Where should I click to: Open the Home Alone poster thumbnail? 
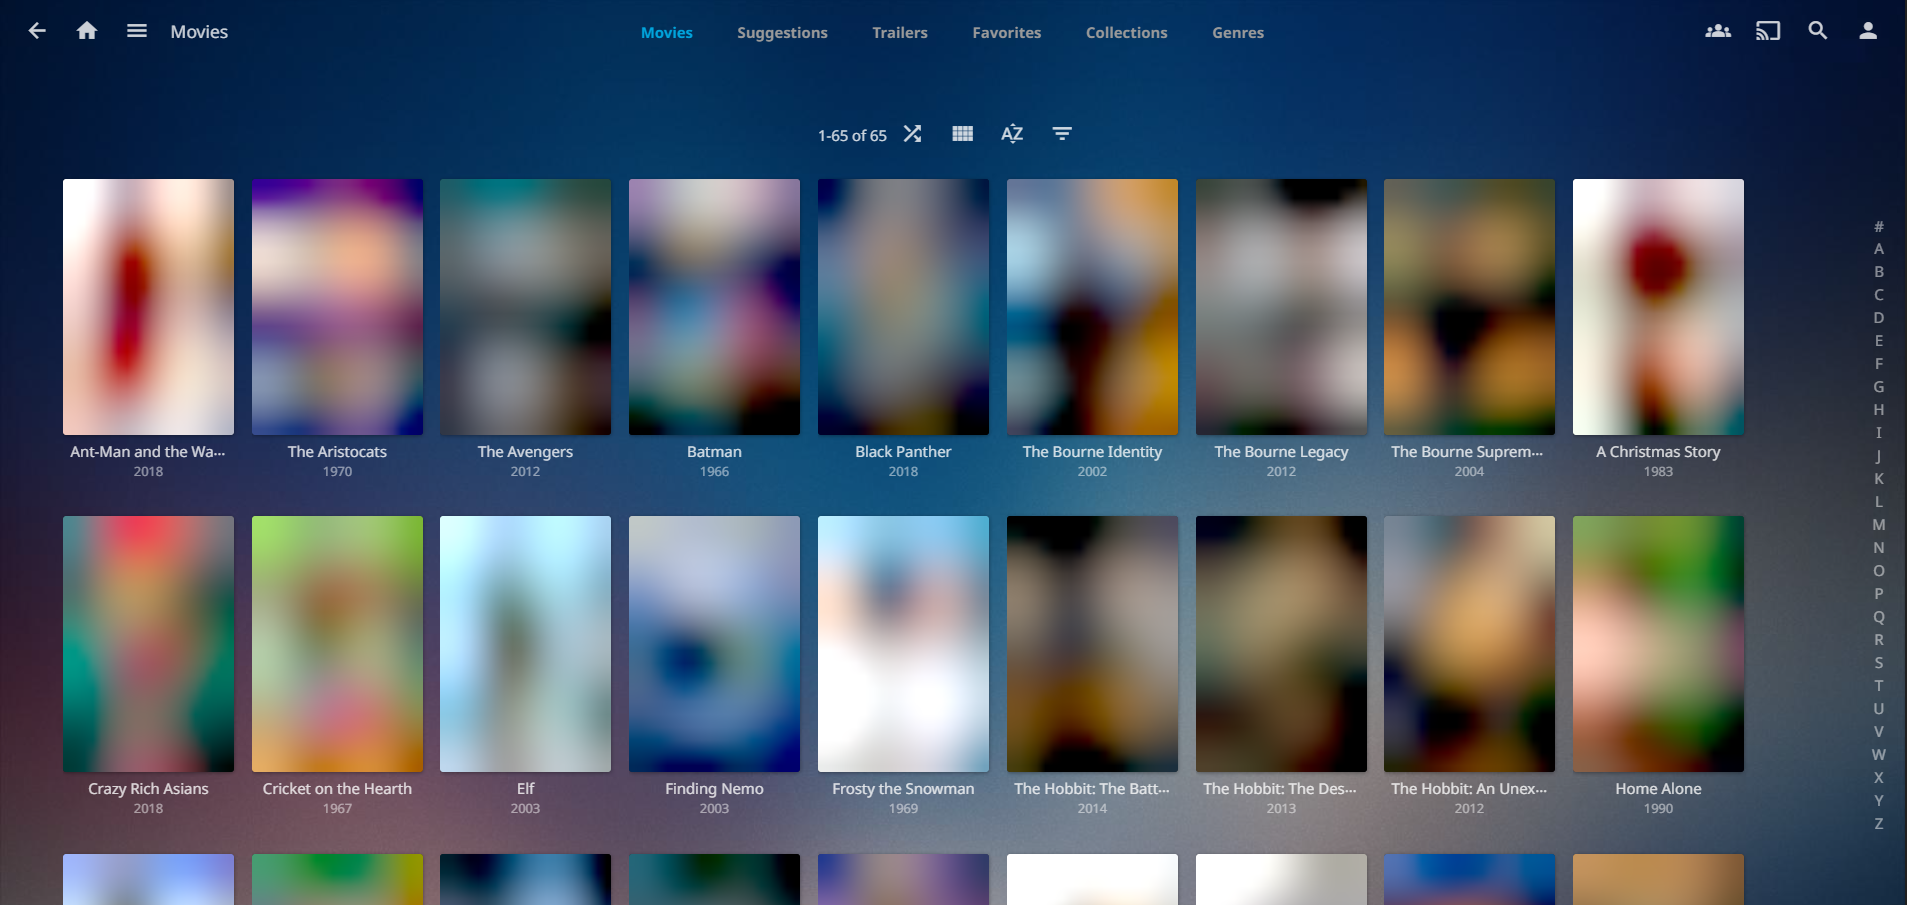pos(1658,644)
